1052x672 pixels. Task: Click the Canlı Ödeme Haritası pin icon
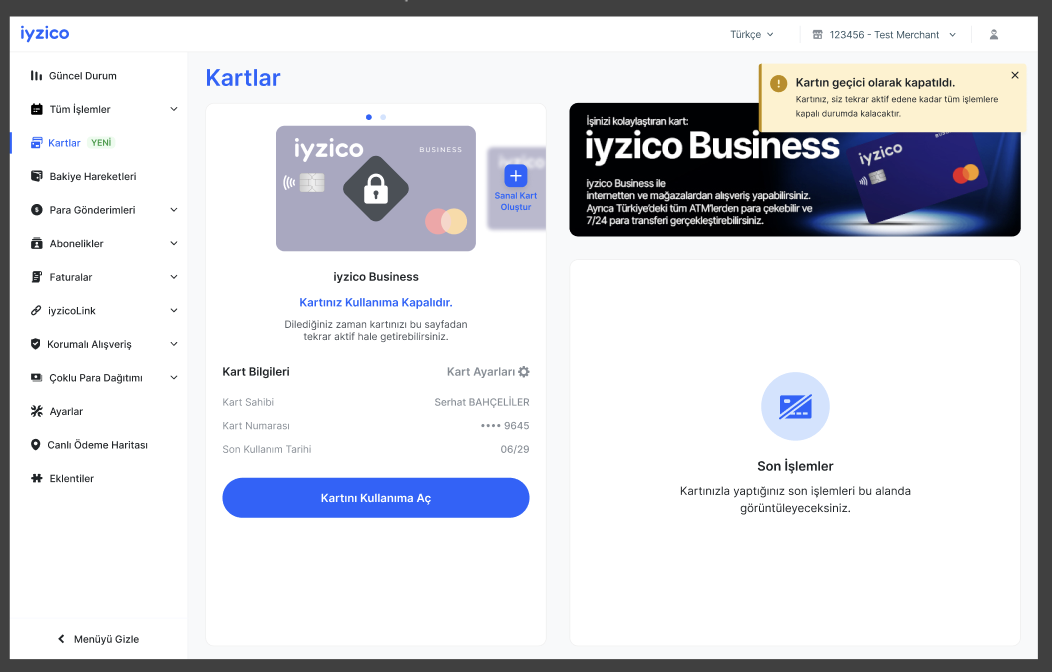point(36,445)
